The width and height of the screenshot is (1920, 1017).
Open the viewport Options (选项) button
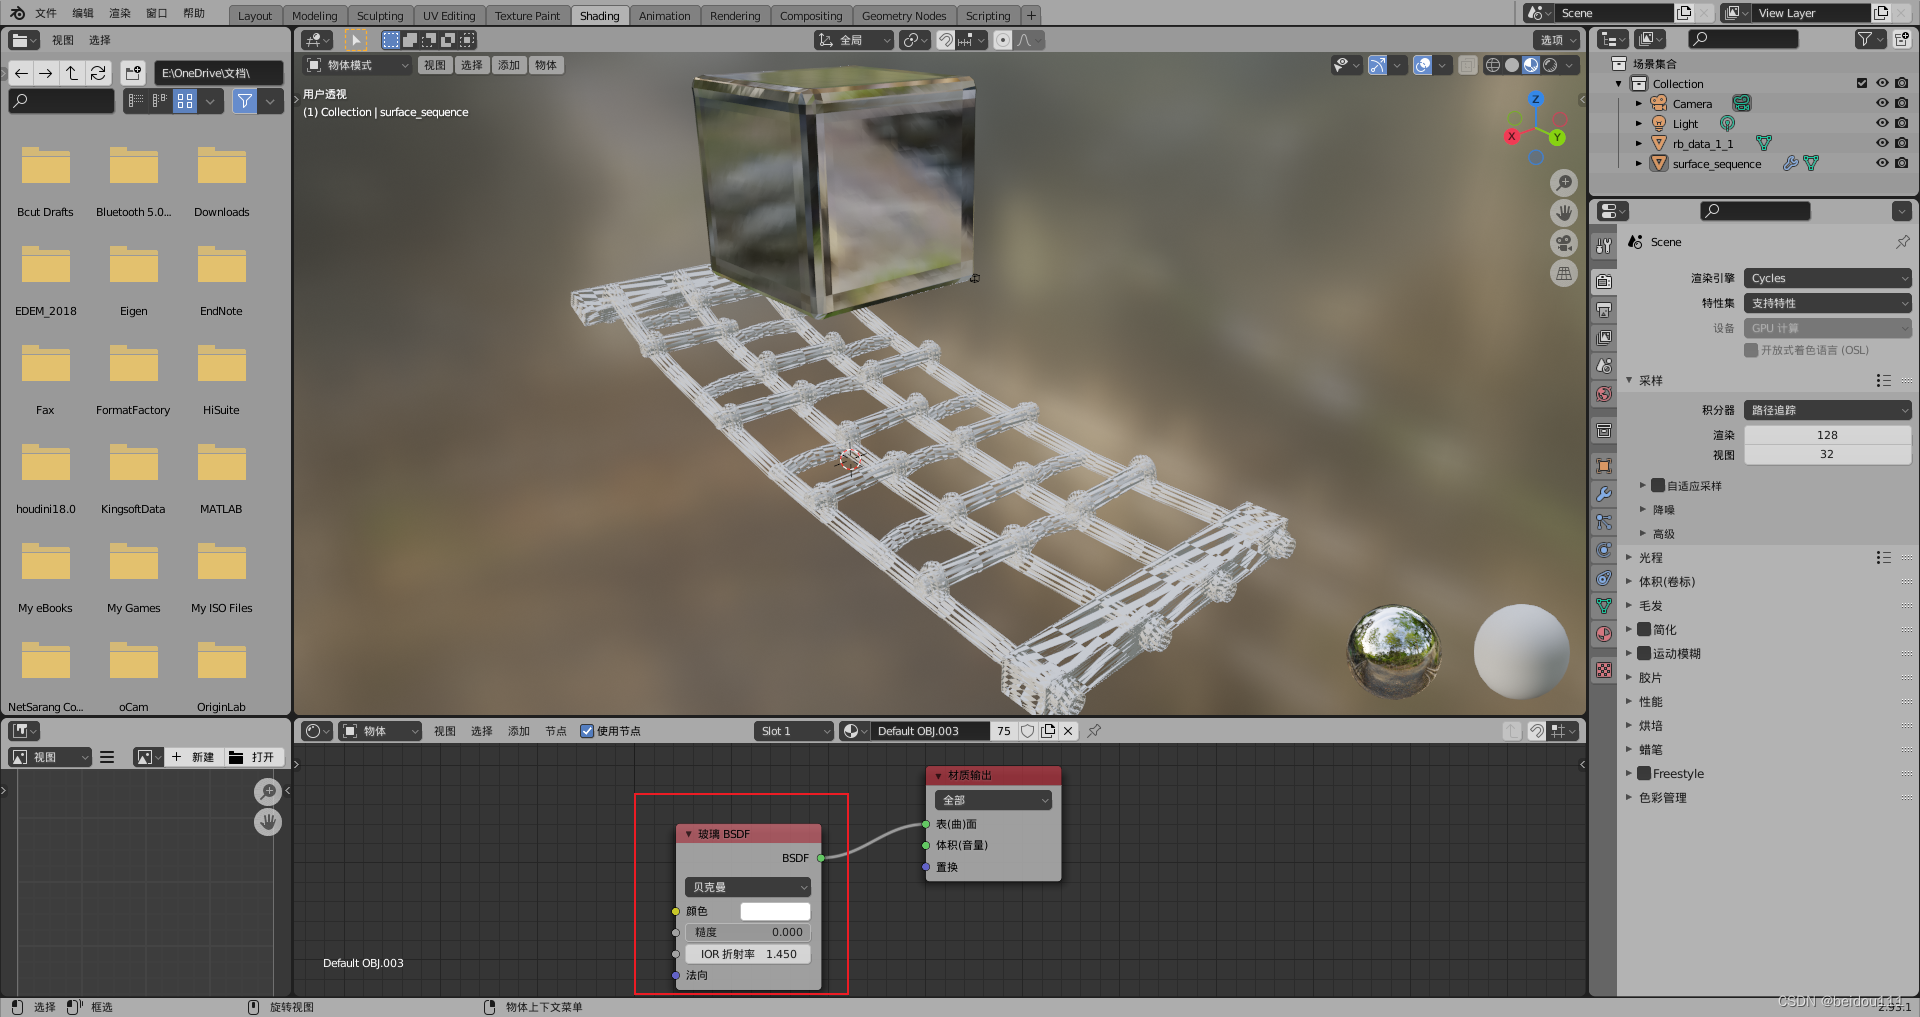click(1557, 40)
